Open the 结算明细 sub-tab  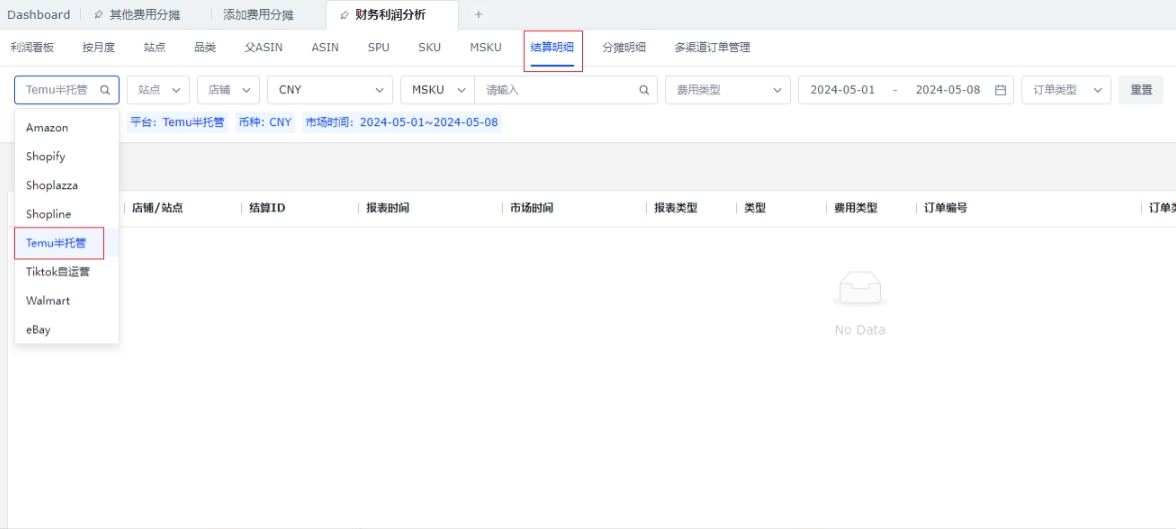click(553, 47)
